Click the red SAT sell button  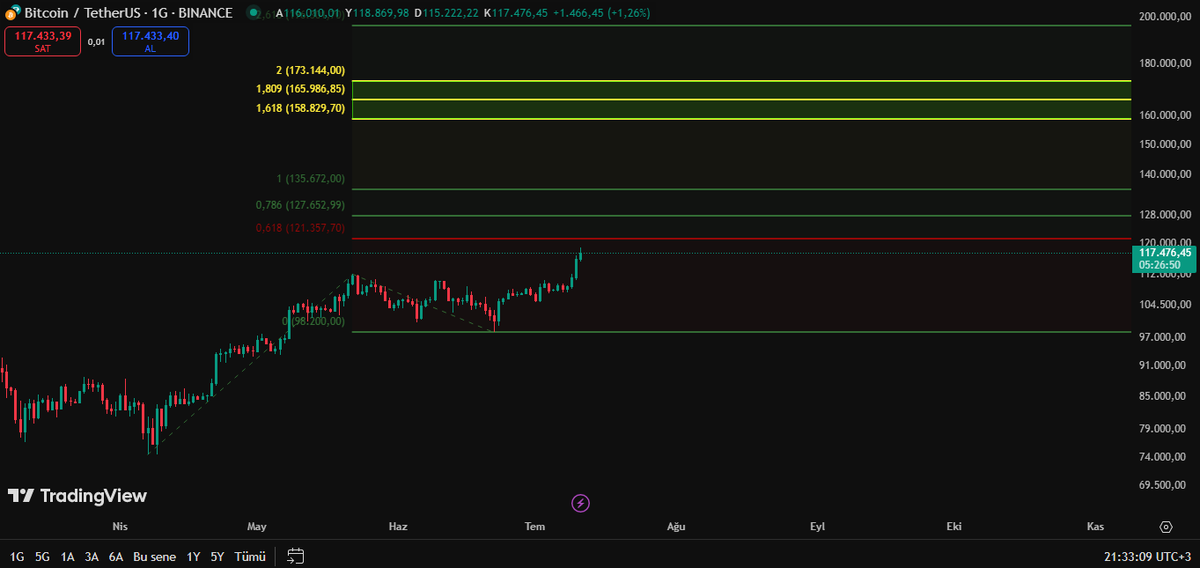click(42, 41)
